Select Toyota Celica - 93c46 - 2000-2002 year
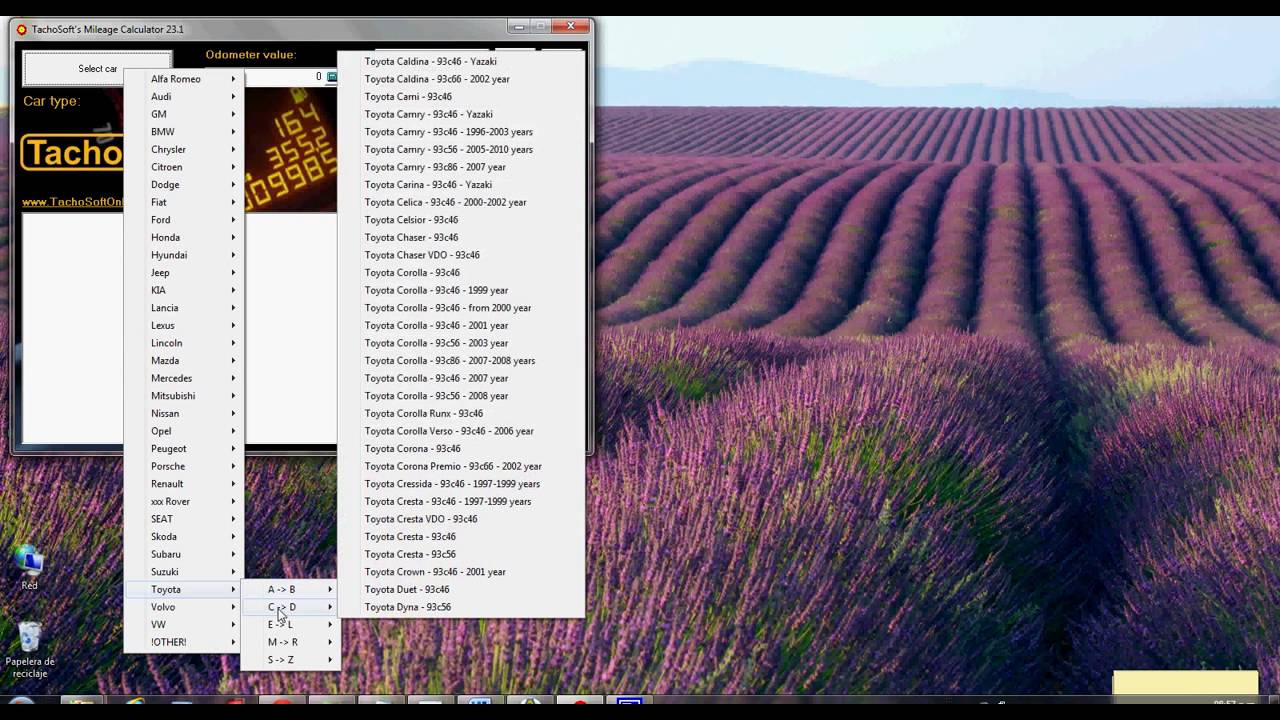 click(461, 202)
